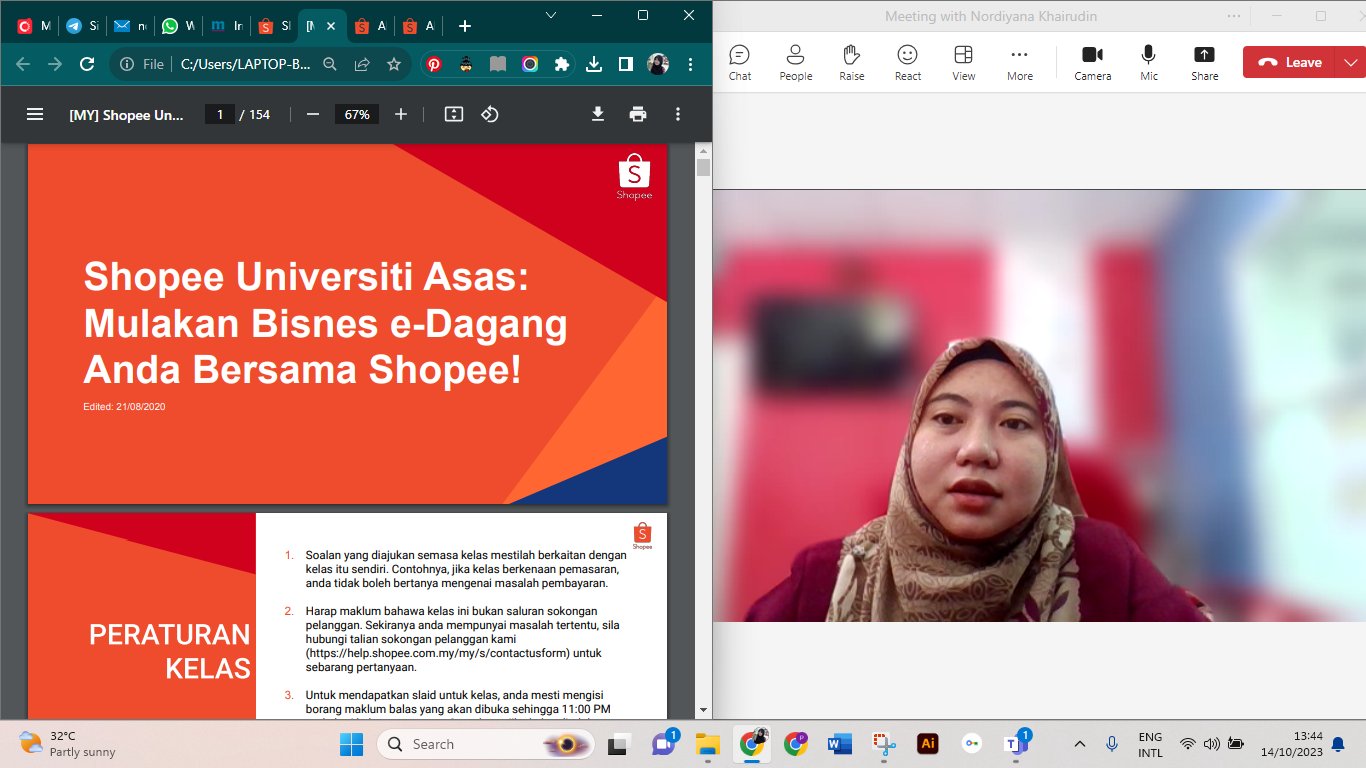Screen dimensions: 1366x768
Task: Click the File site info label
Action: [x=141, y=64]
